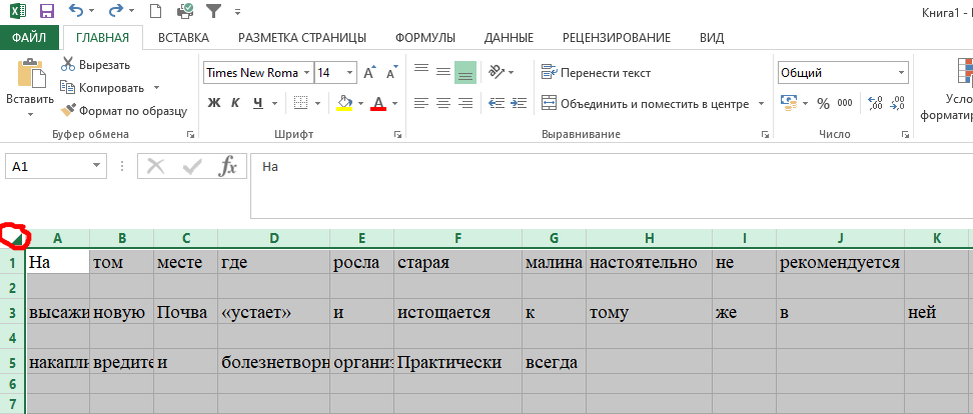Open the Name Box dropdown arrow
Screen dimensions: 973x414
pyautogui.click(x=96, y=166)
